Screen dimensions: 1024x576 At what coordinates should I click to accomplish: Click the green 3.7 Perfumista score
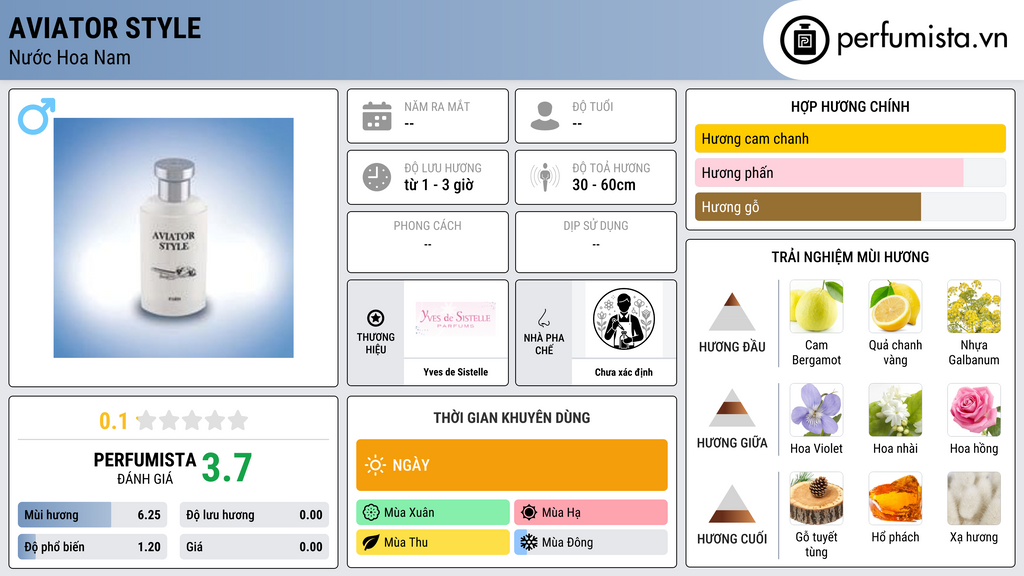pos(227,468)
